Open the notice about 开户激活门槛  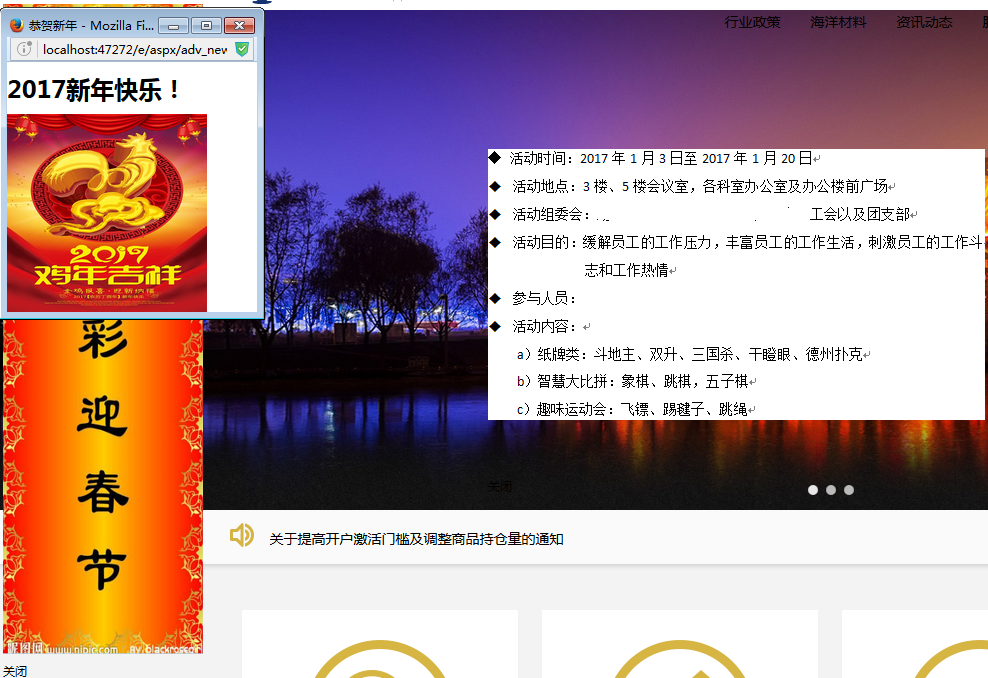point(416,539)
